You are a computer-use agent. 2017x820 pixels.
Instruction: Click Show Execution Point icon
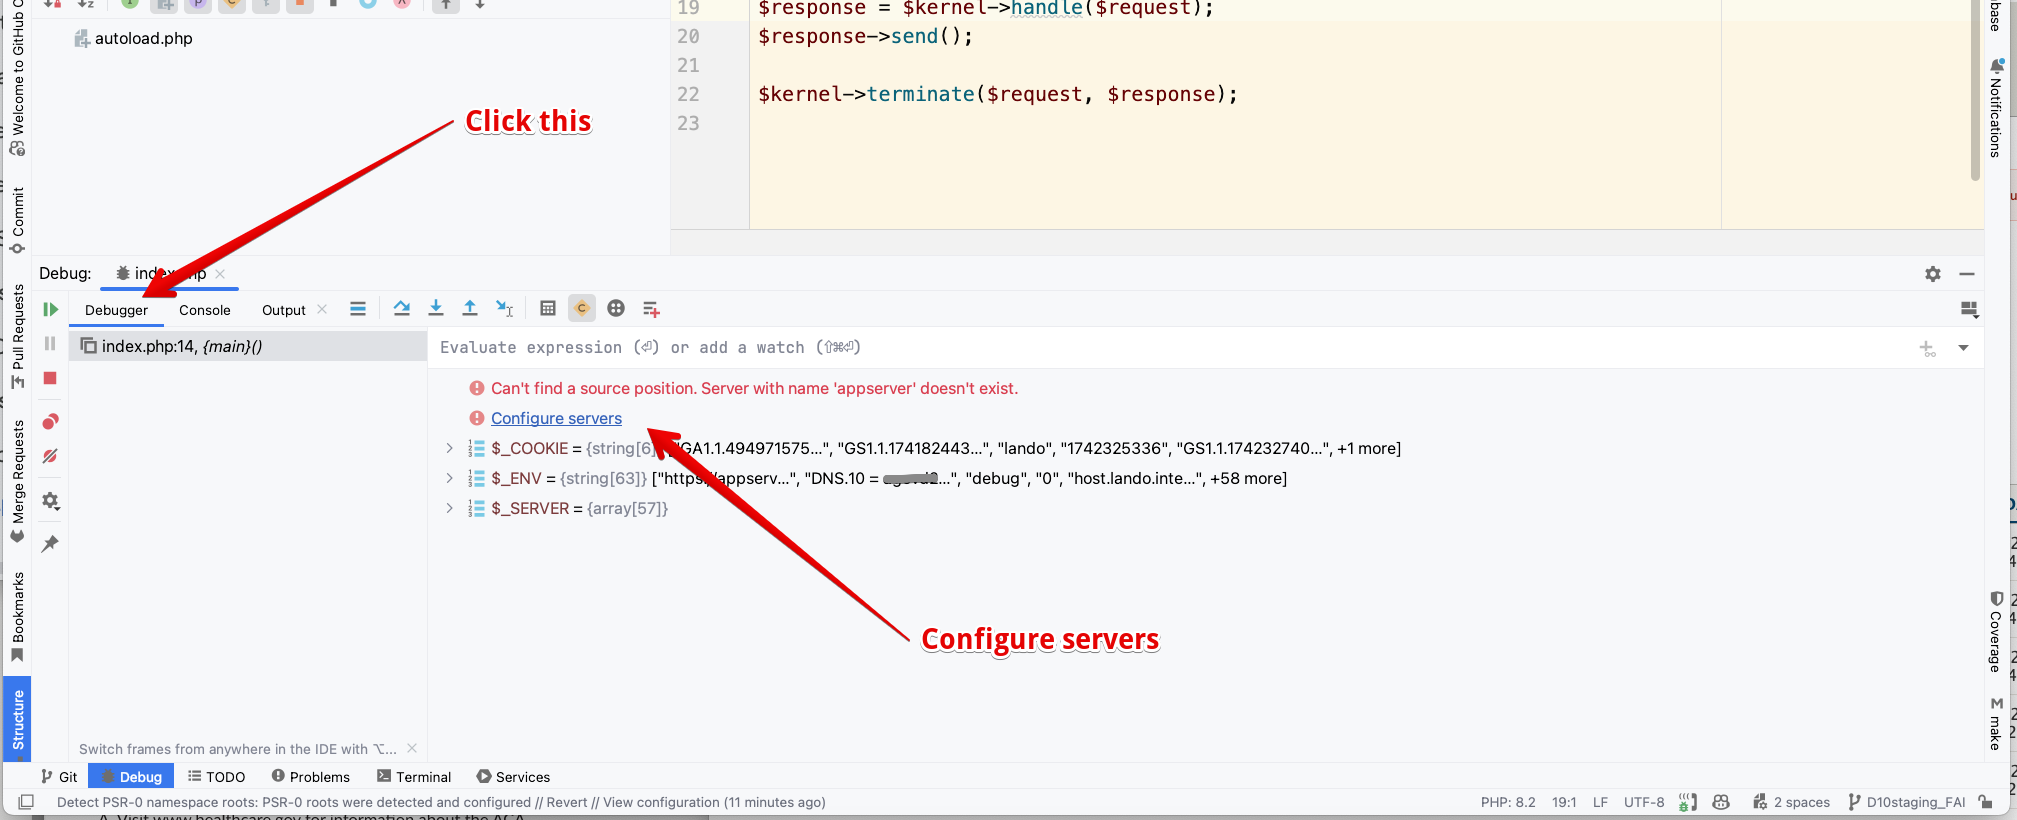click(357, 309)
